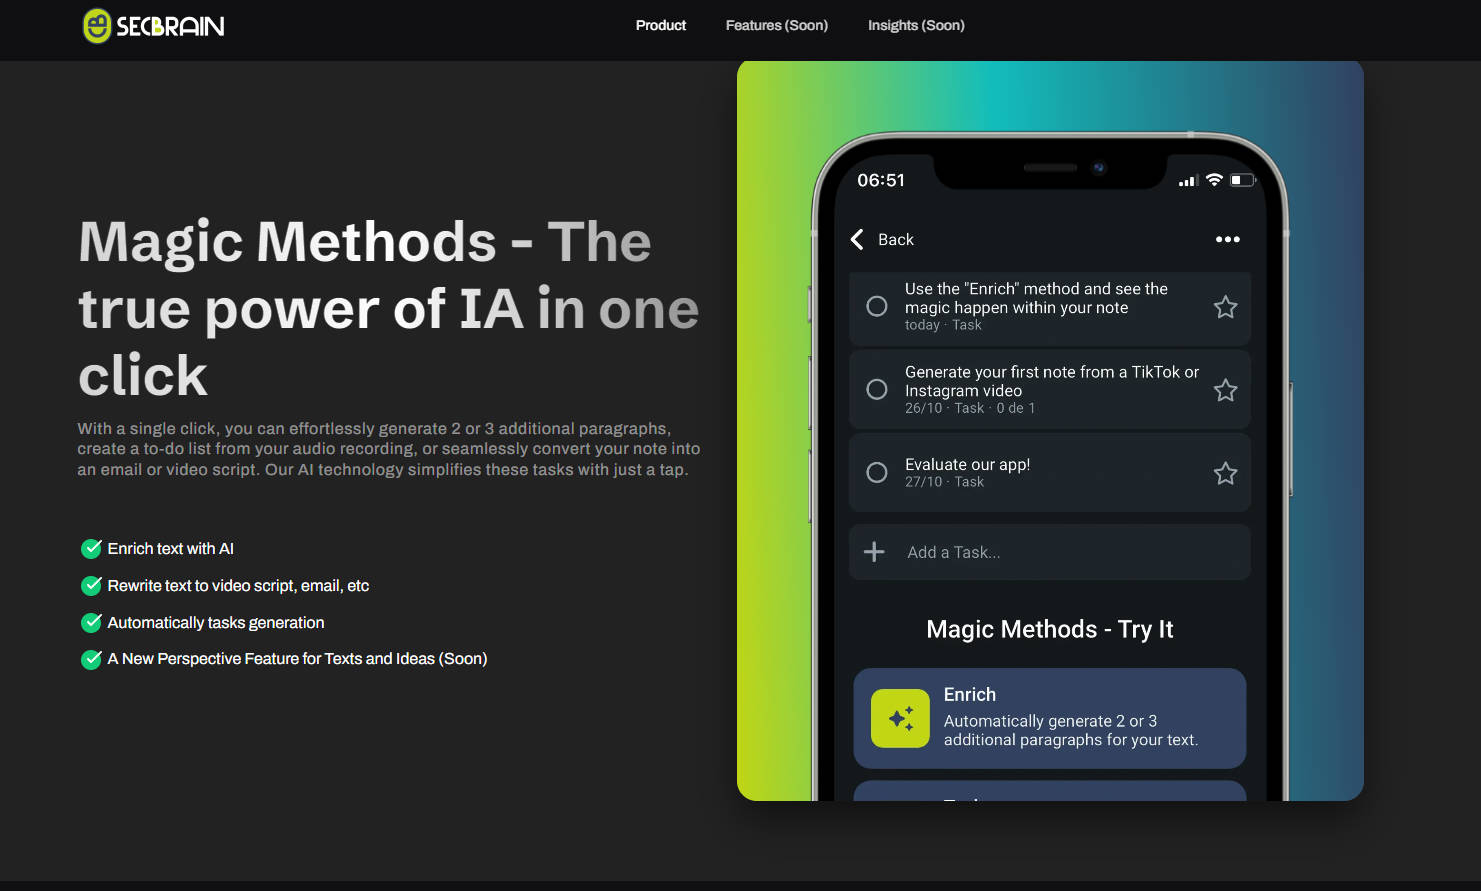Click the Product navigation link
Image resolution: width=1481 pixels, height=891 pixels.
[660, 26]
